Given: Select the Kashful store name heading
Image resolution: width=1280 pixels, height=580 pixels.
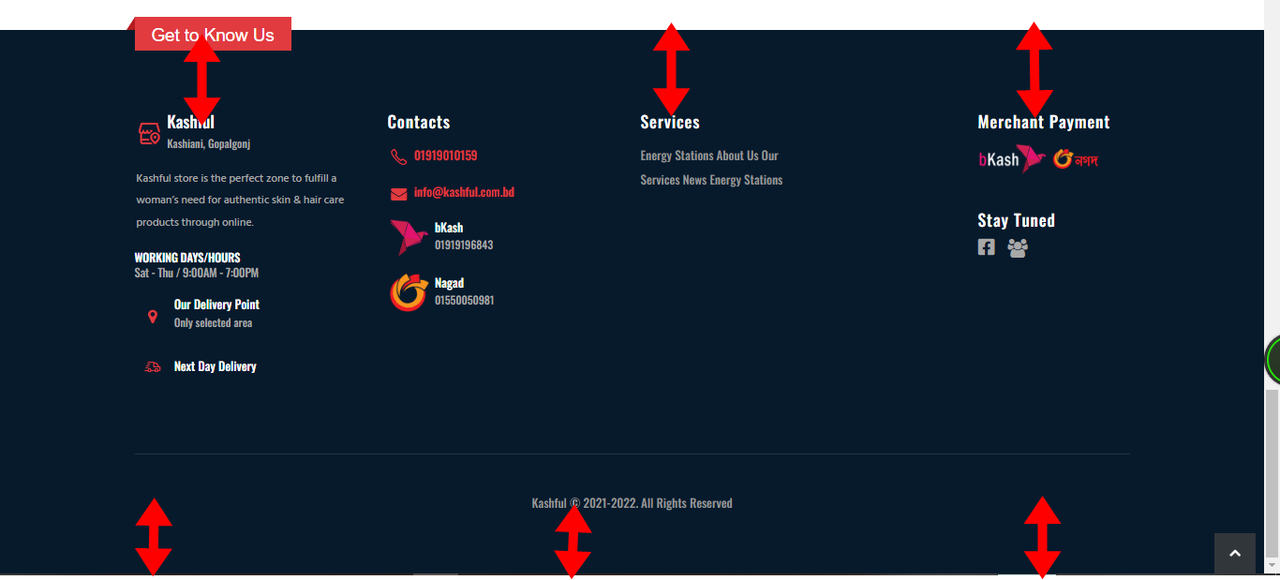Looking at the screenshot, I should (x=191, y=122).
